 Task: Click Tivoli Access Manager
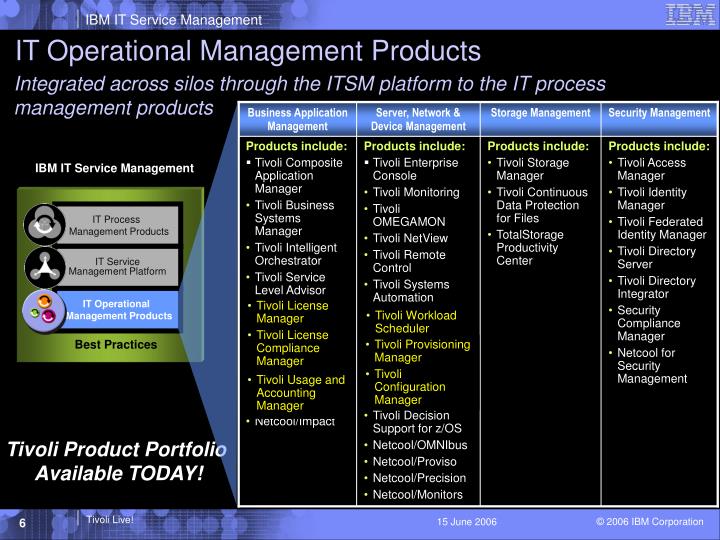click(651, 169)
